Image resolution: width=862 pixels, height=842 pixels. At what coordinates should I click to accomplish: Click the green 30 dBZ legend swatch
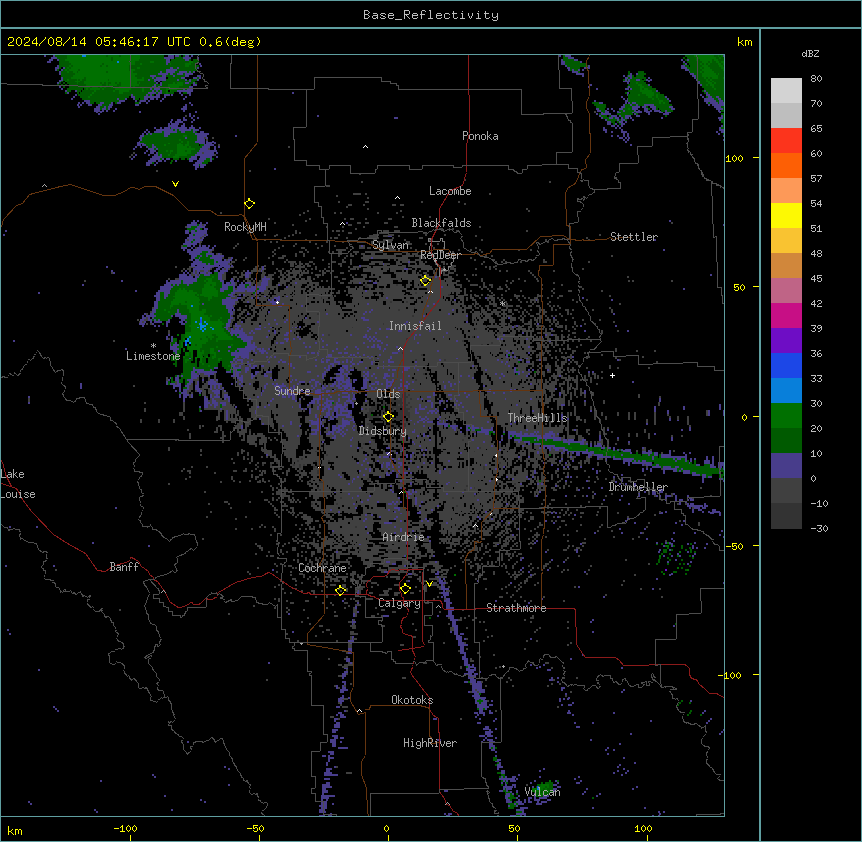(786, 416)
